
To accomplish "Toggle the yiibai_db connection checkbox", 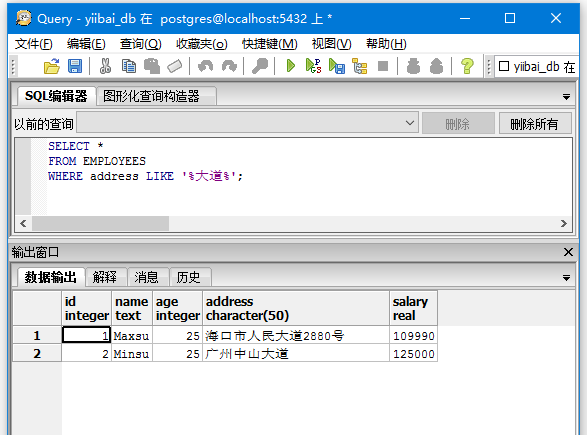I will point(504,66).
